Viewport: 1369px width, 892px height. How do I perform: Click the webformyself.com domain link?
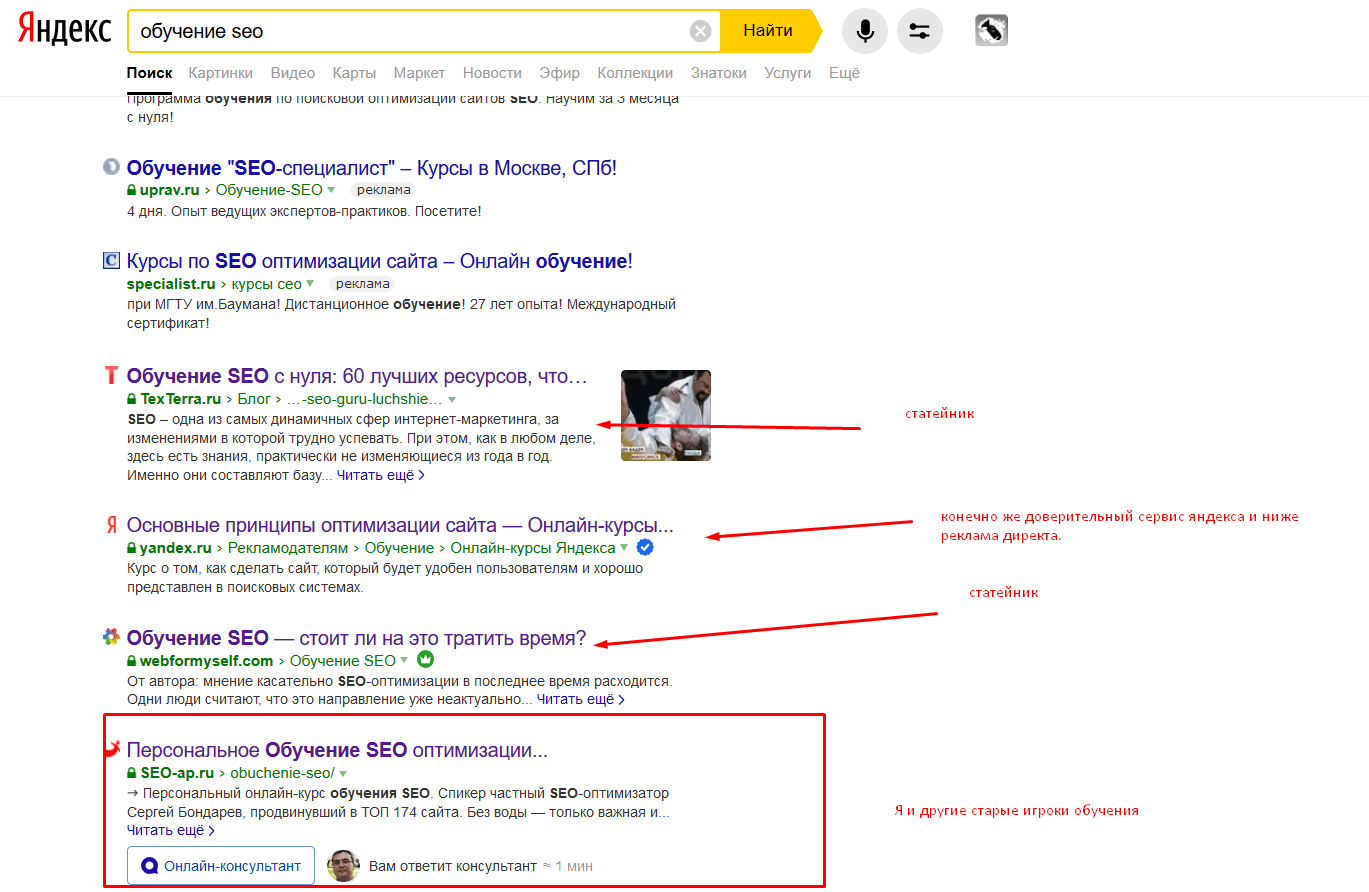(207, 661)
